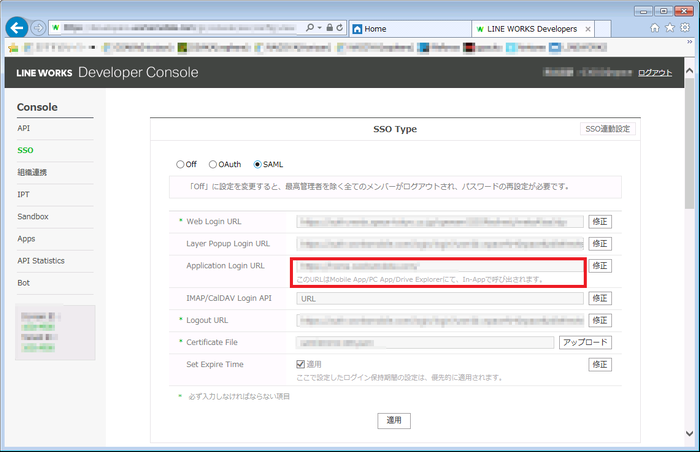This screenshot has height=452, width=700.
Task: Go back with the browser back arrow
Action: coord(17,28)
